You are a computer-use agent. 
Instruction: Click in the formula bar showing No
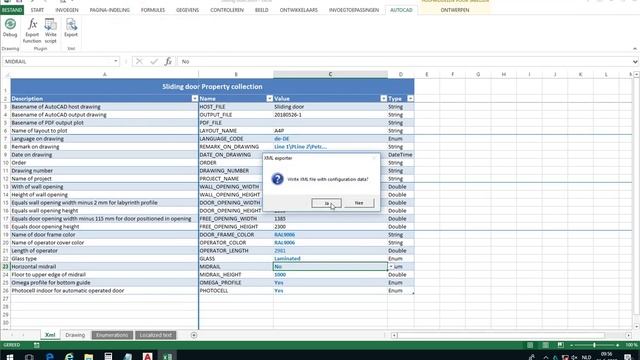click(x=404, y=61)
